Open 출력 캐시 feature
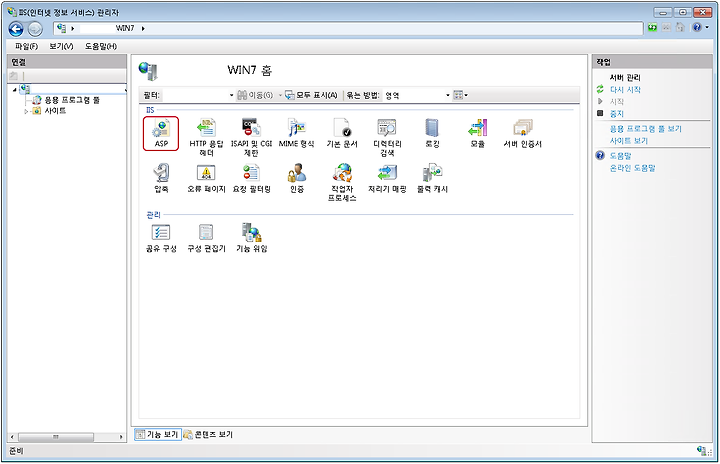720x464 pixels. [x=432, y=178]
